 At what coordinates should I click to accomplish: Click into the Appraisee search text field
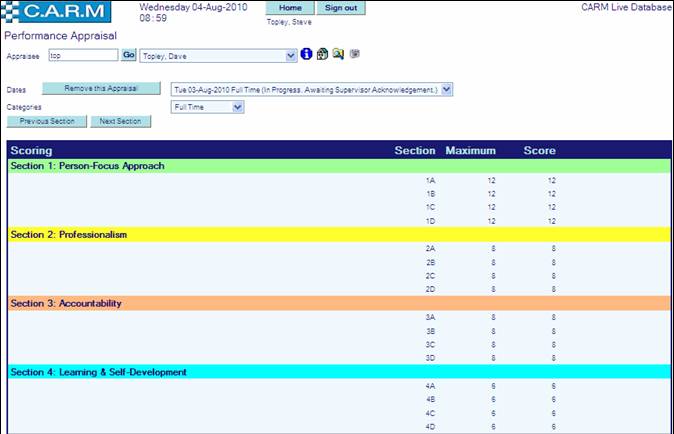(x=83, y=55)
